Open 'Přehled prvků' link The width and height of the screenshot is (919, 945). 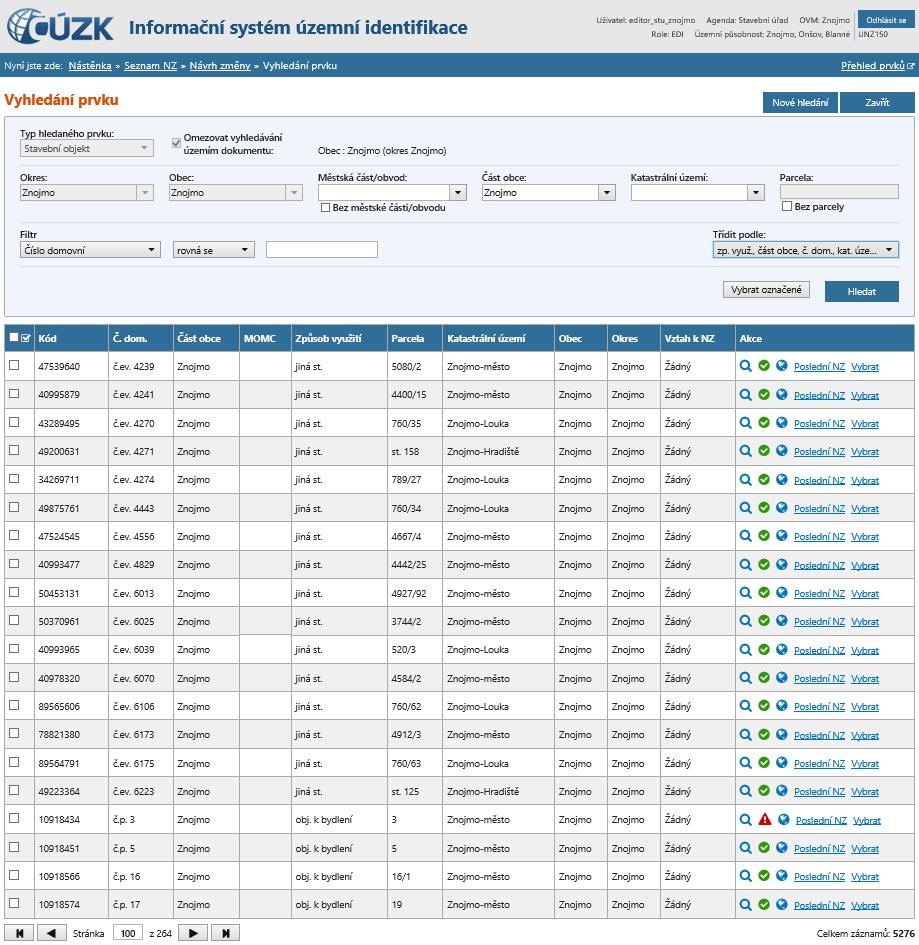[877, 66]
